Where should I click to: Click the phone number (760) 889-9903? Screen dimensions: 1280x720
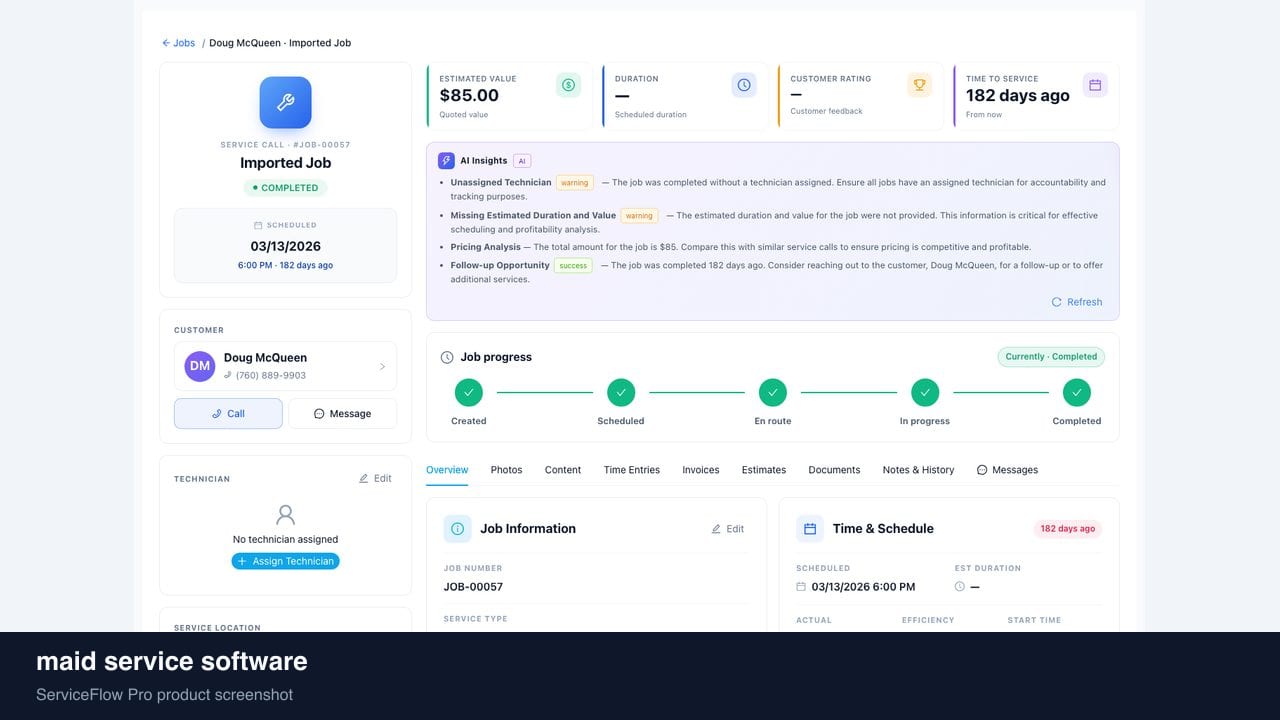click(x=271, y=376)
